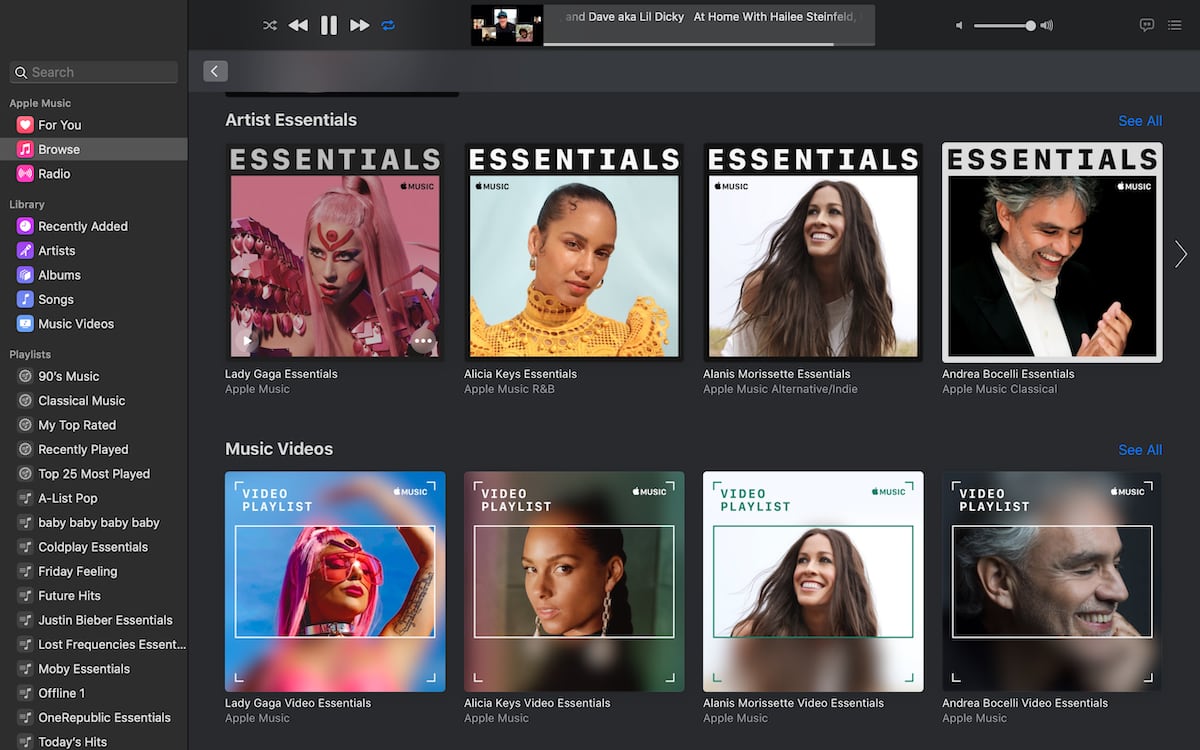This screenshot has height=750, width=1200.
Task: See All Music Videos
Action: (x=1139, y=450)
